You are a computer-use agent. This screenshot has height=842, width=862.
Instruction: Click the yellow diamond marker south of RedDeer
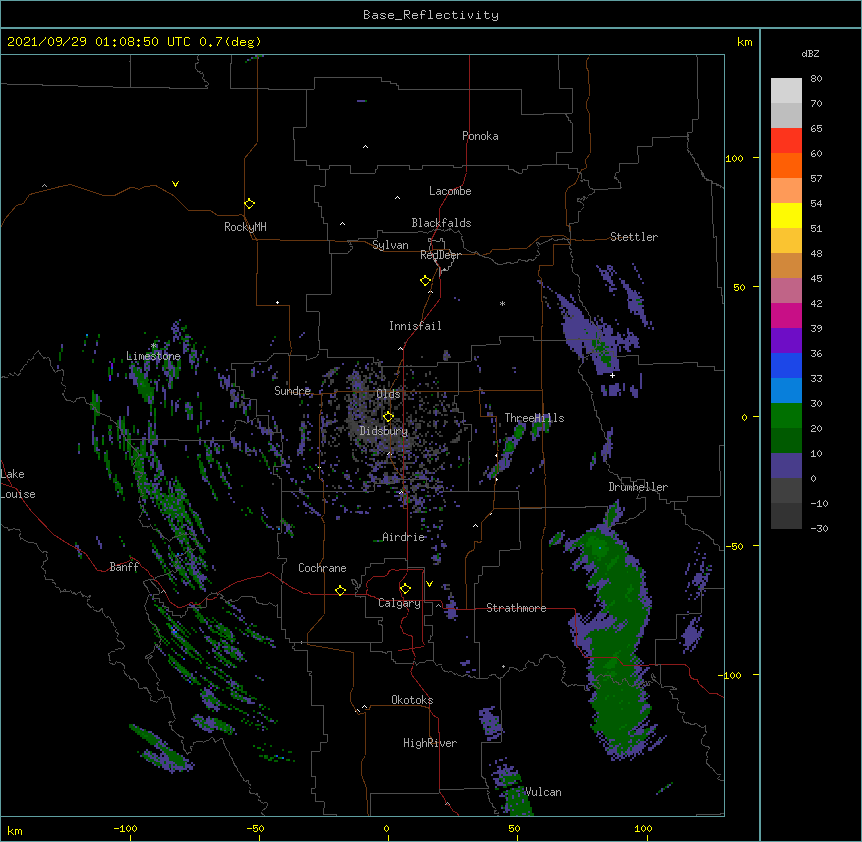(426, 281)
